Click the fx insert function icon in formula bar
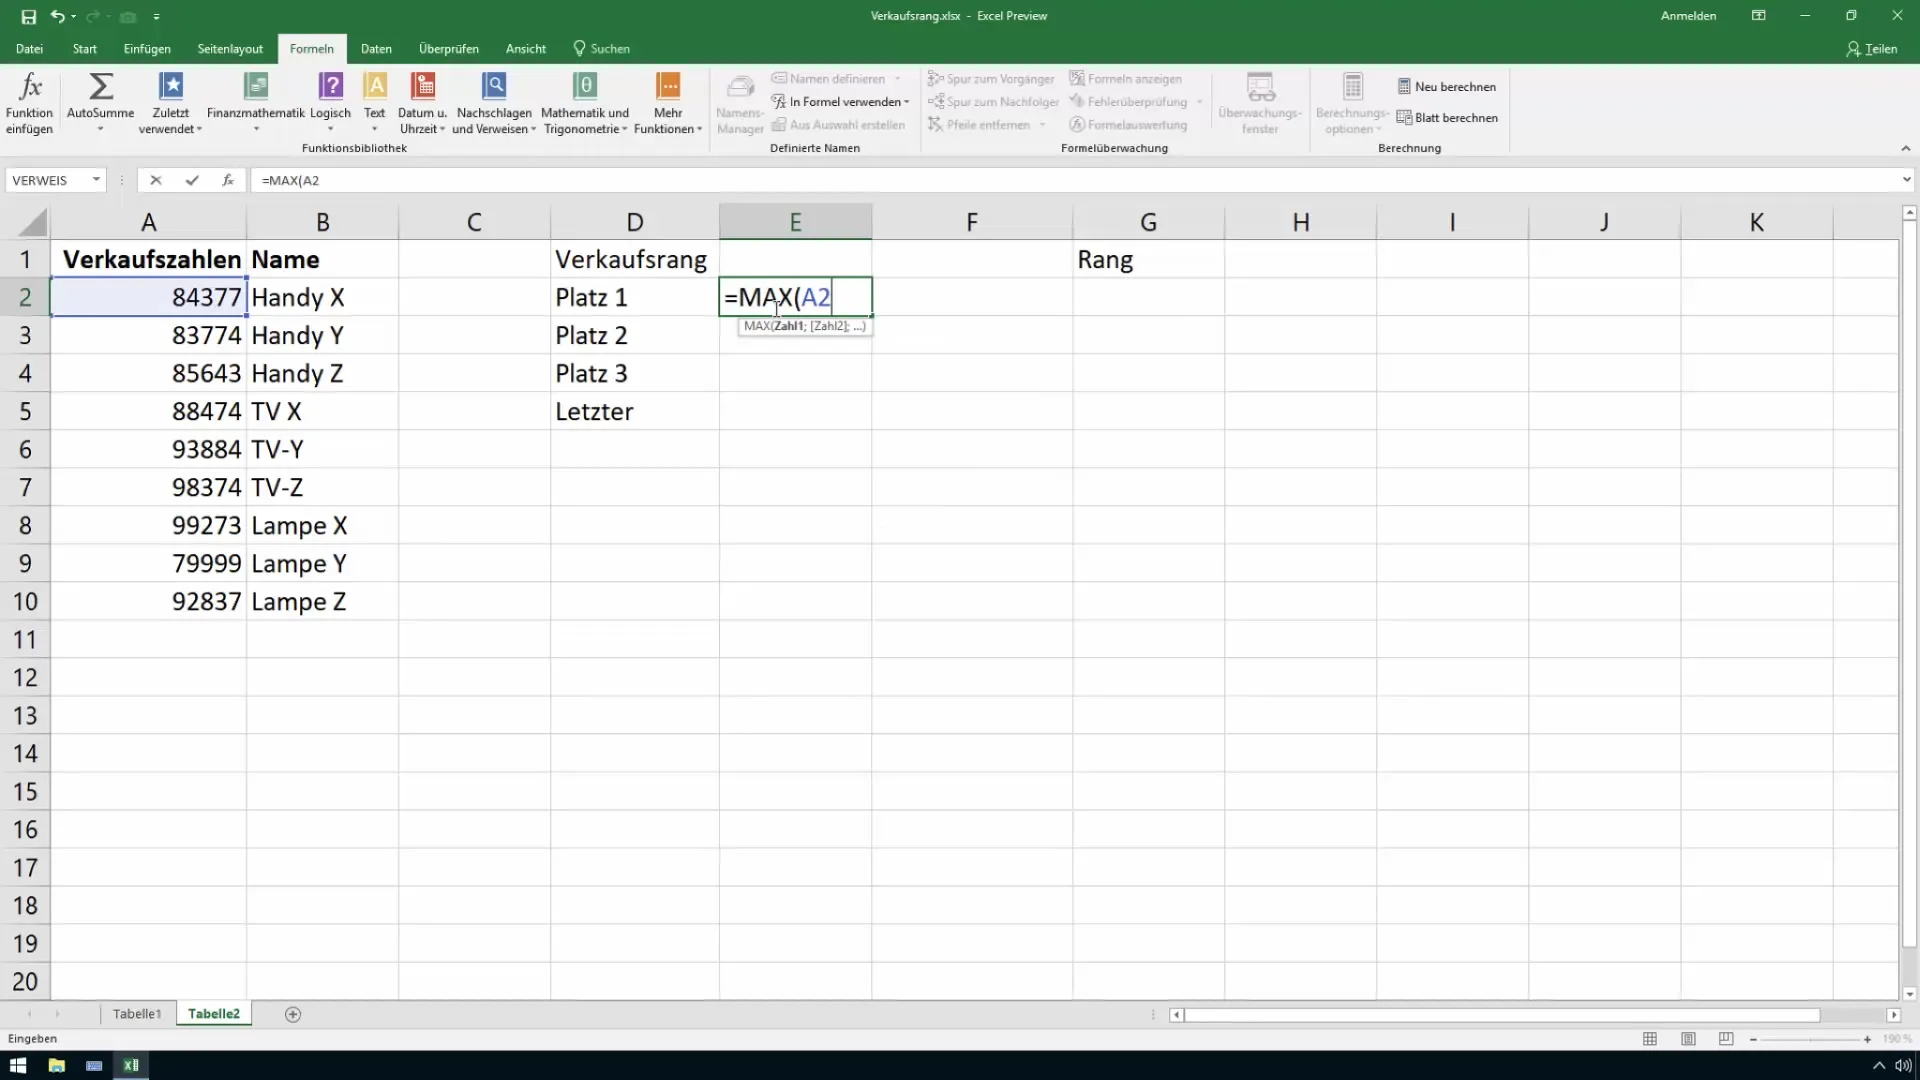The width and height of the screenshot is (1920, 1080). pyautogui.click(x=228, y=180)
